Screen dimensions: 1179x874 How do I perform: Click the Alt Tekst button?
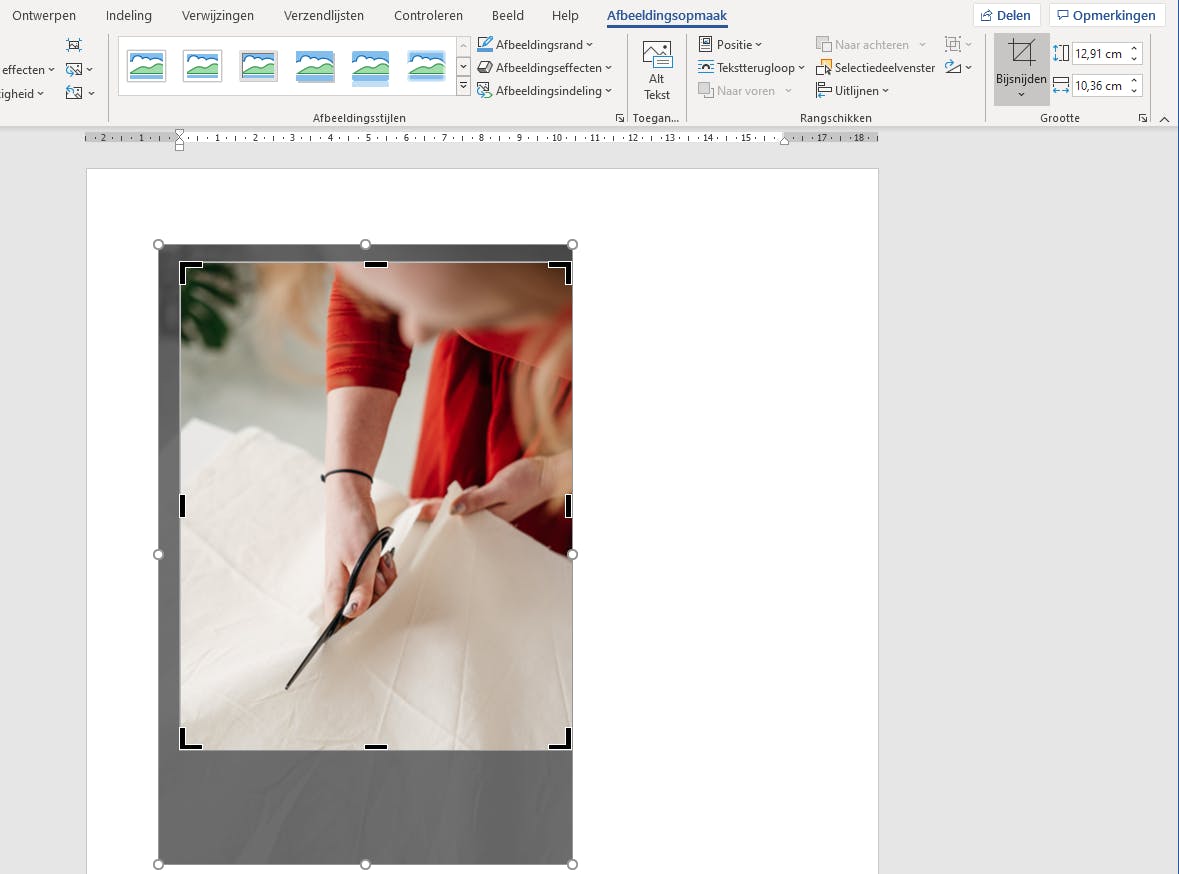656,71
